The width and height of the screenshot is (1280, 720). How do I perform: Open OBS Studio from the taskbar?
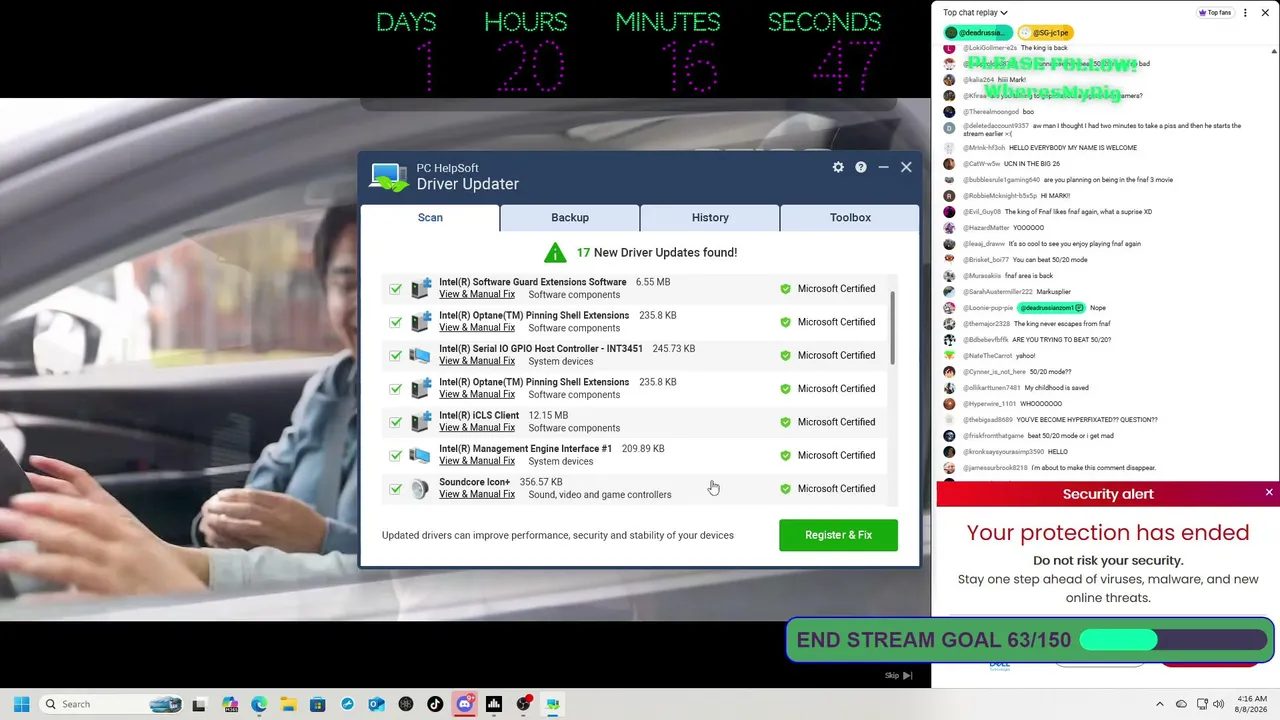pyautogui.click(x=523, y=704)
